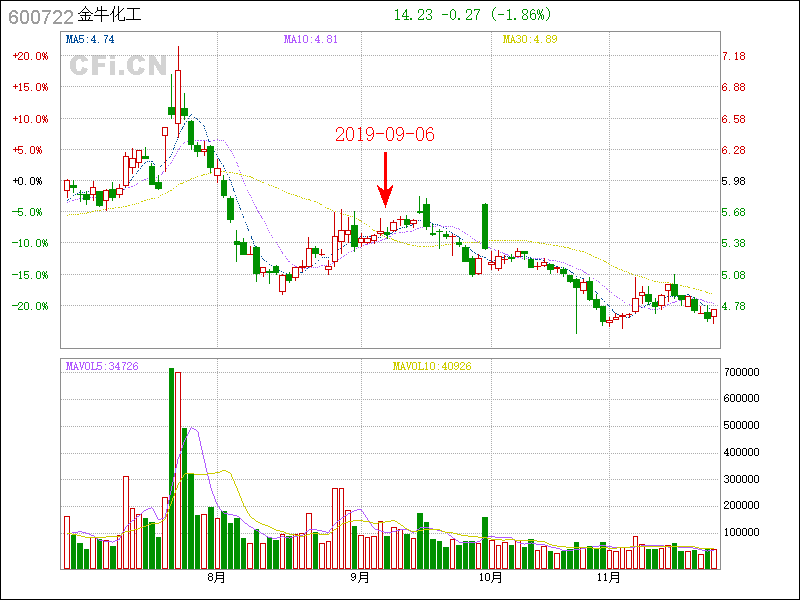Click the -20.0% percentage axis label
Viewport: 800px width, 600px height.
tap(30, 306)
